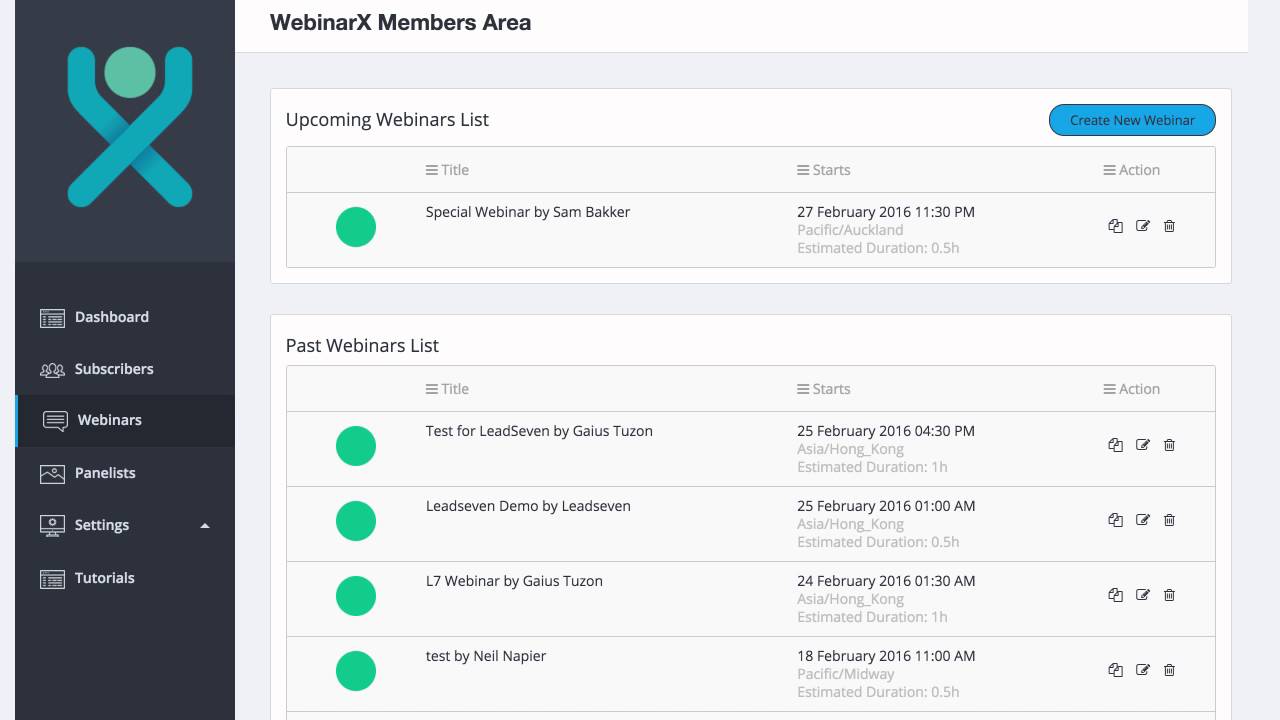Click green status dot for L7 Webinar
The height and width of the screenshot is (720, 1280).
356,596
